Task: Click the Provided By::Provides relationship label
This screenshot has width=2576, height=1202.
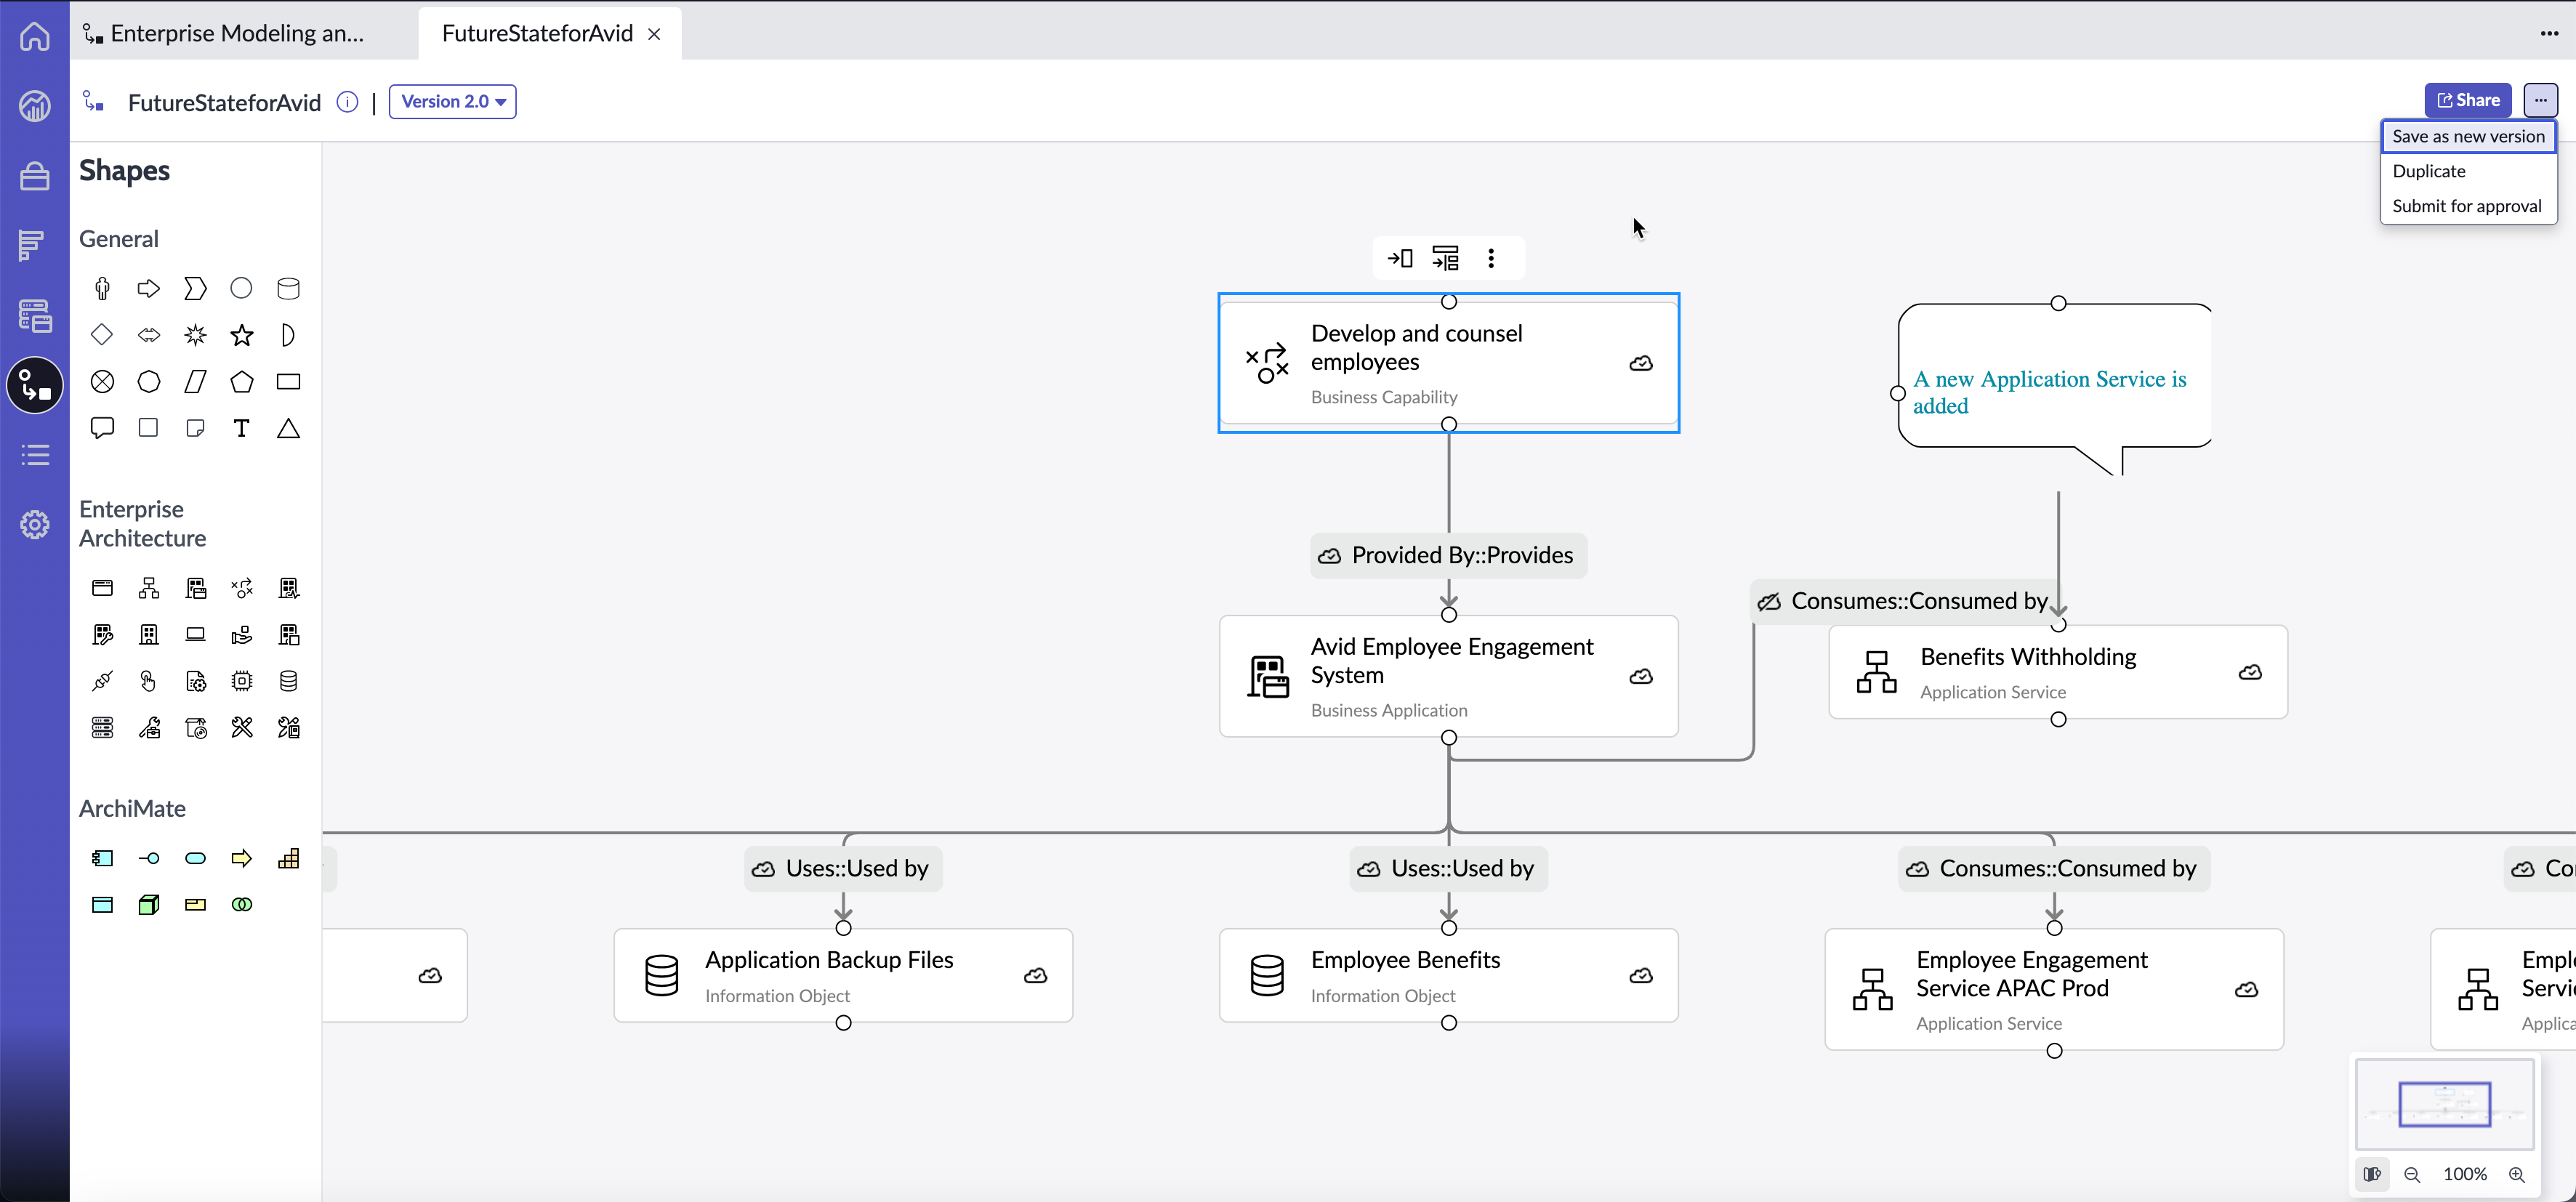Action: click(1448, 556)
